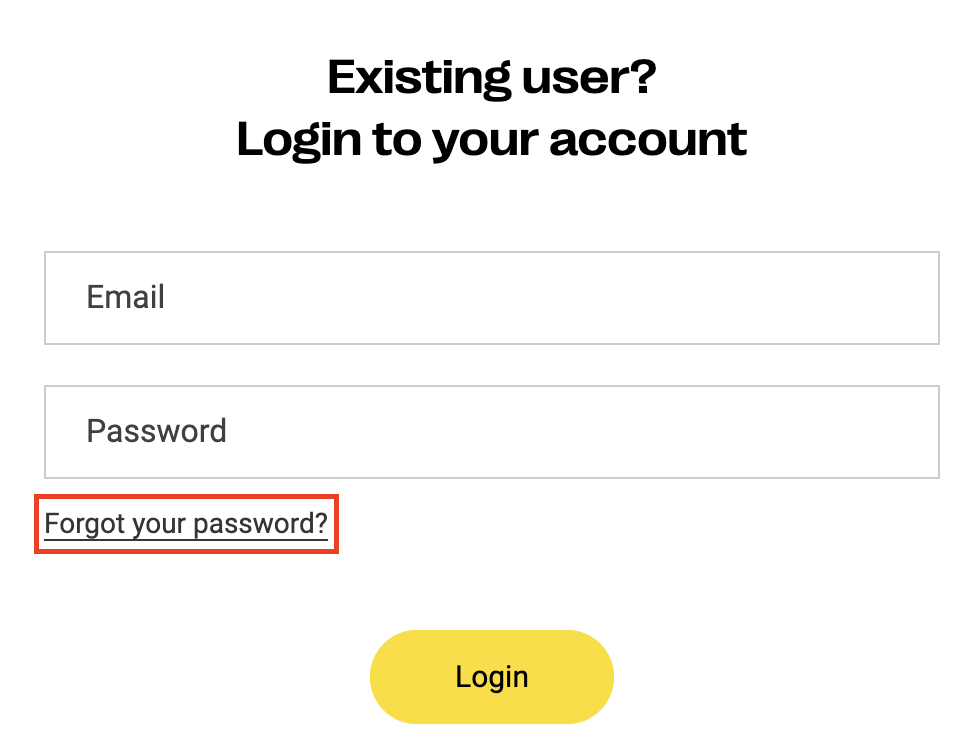Click the "Login to your account" heading
The image size is (980, 752).
[x=491, y=139]
